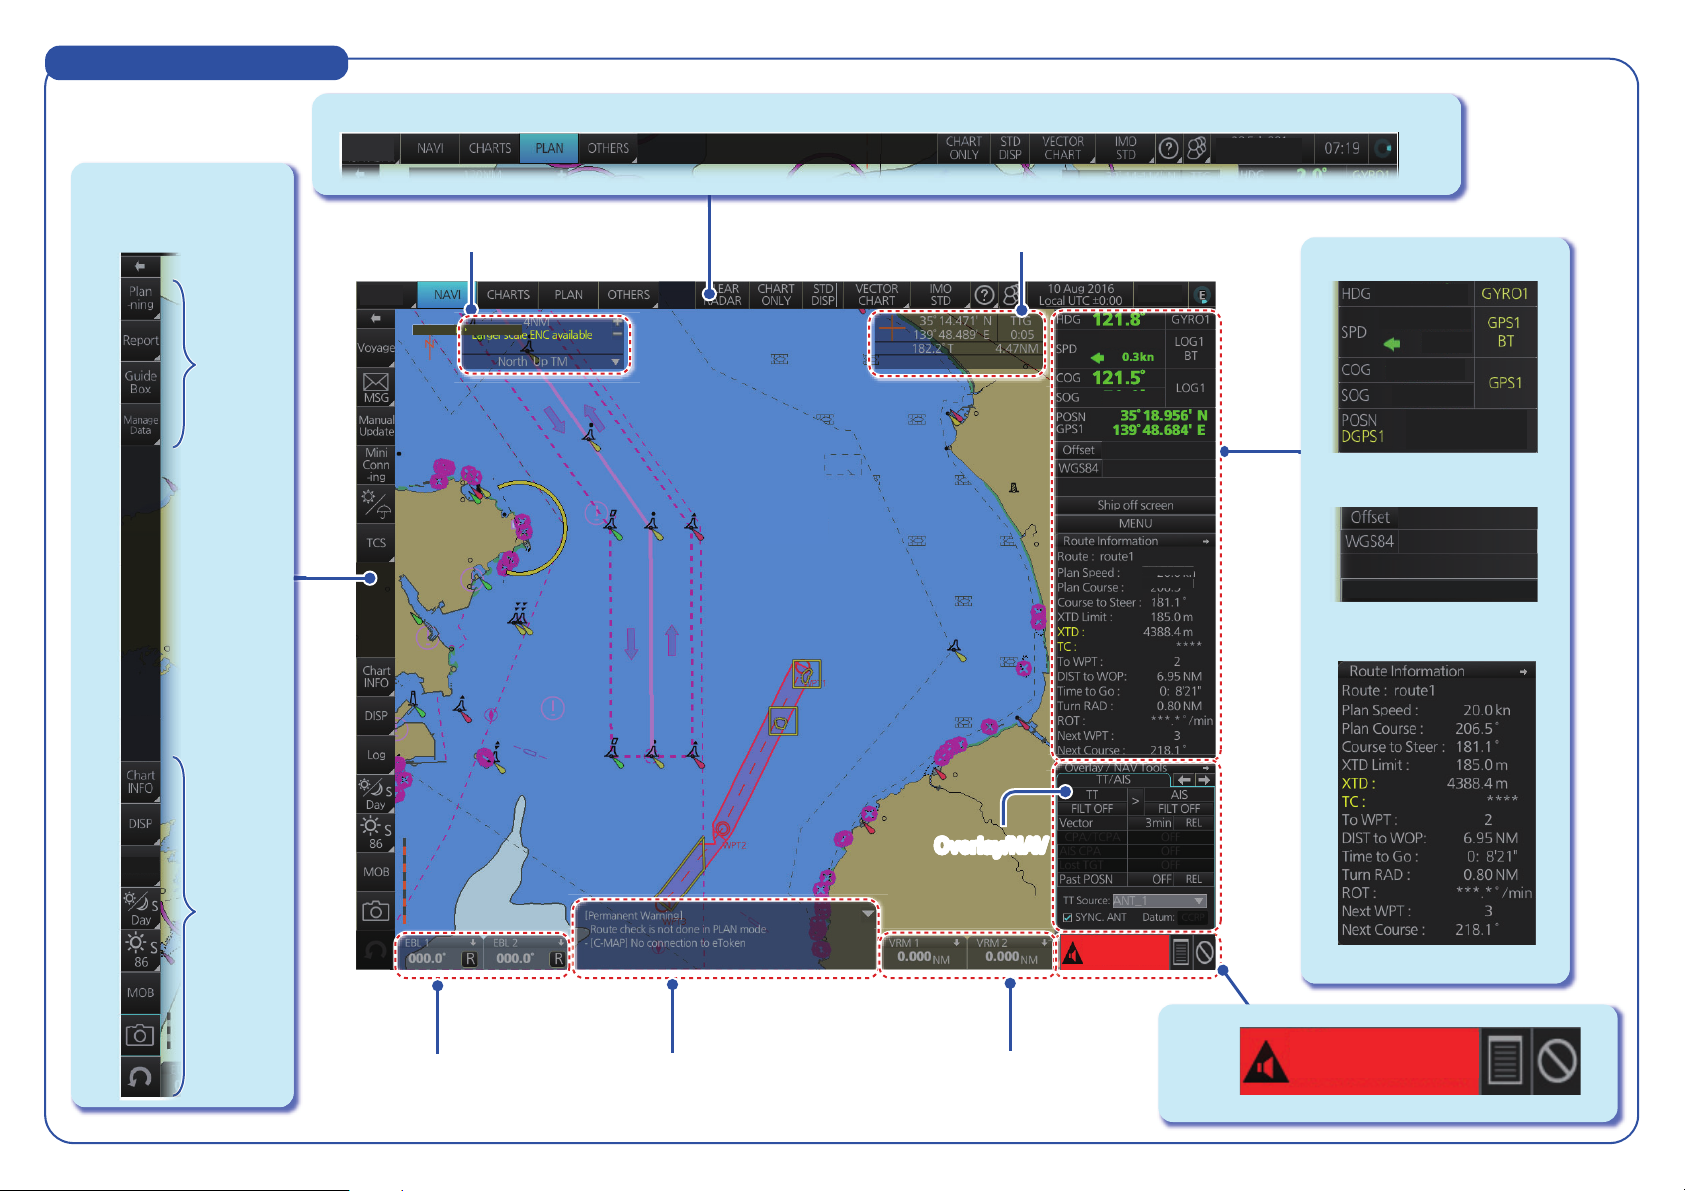Toggle the Vector REL mode
This screenshot has width=1685, height=1191.
click(1194, 823)
